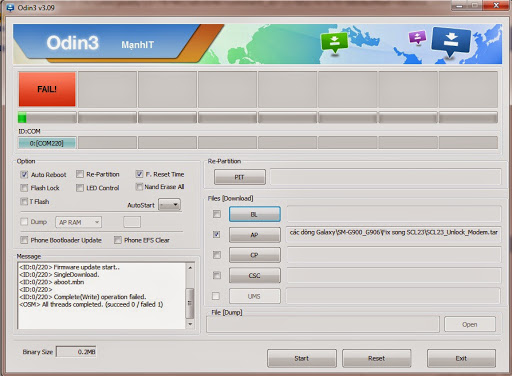The width and height of the screenshot is (512, 376).
Task: Click the PIT file path field
Action: [x=385, y=177]
